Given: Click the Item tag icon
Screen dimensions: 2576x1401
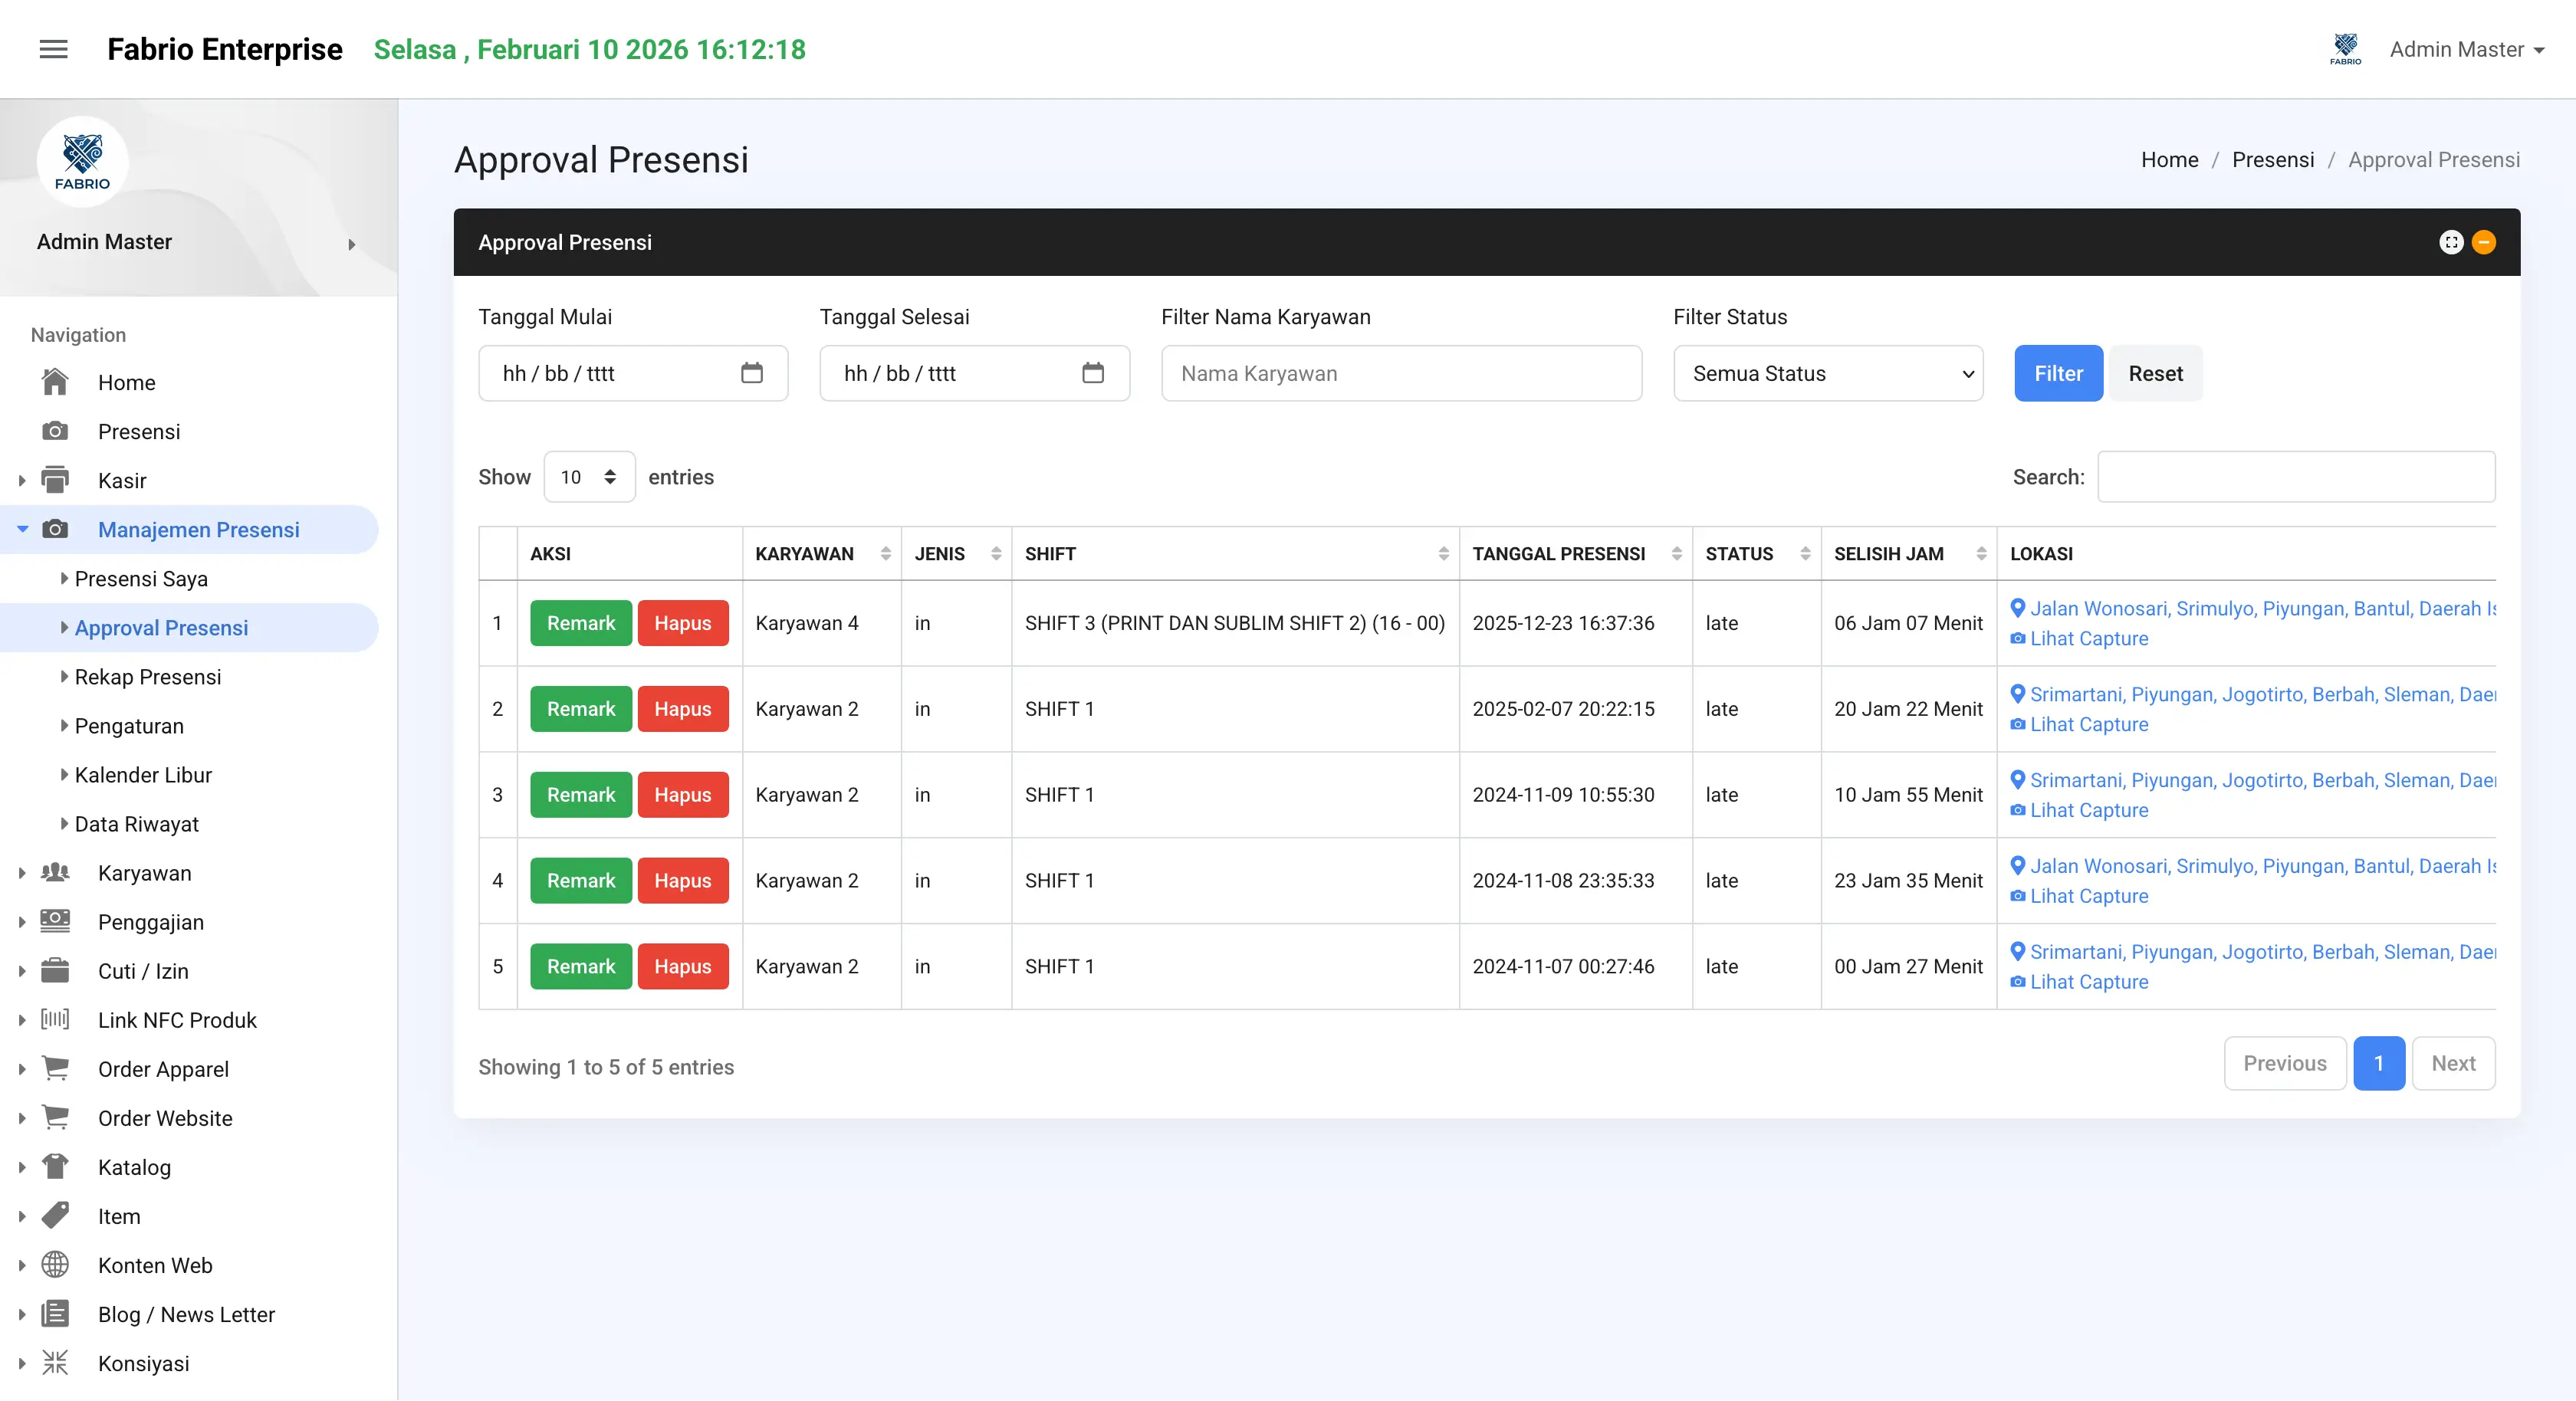Looking at the screenshot, I should [x=55, y=1215].
